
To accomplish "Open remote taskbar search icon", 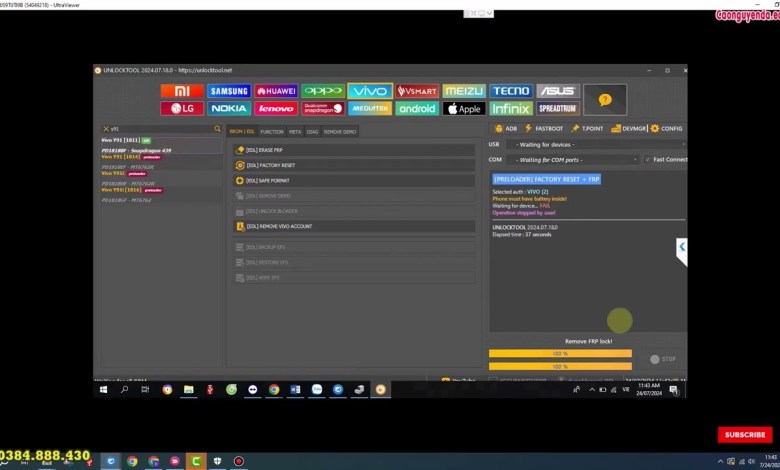I will 124,389.
